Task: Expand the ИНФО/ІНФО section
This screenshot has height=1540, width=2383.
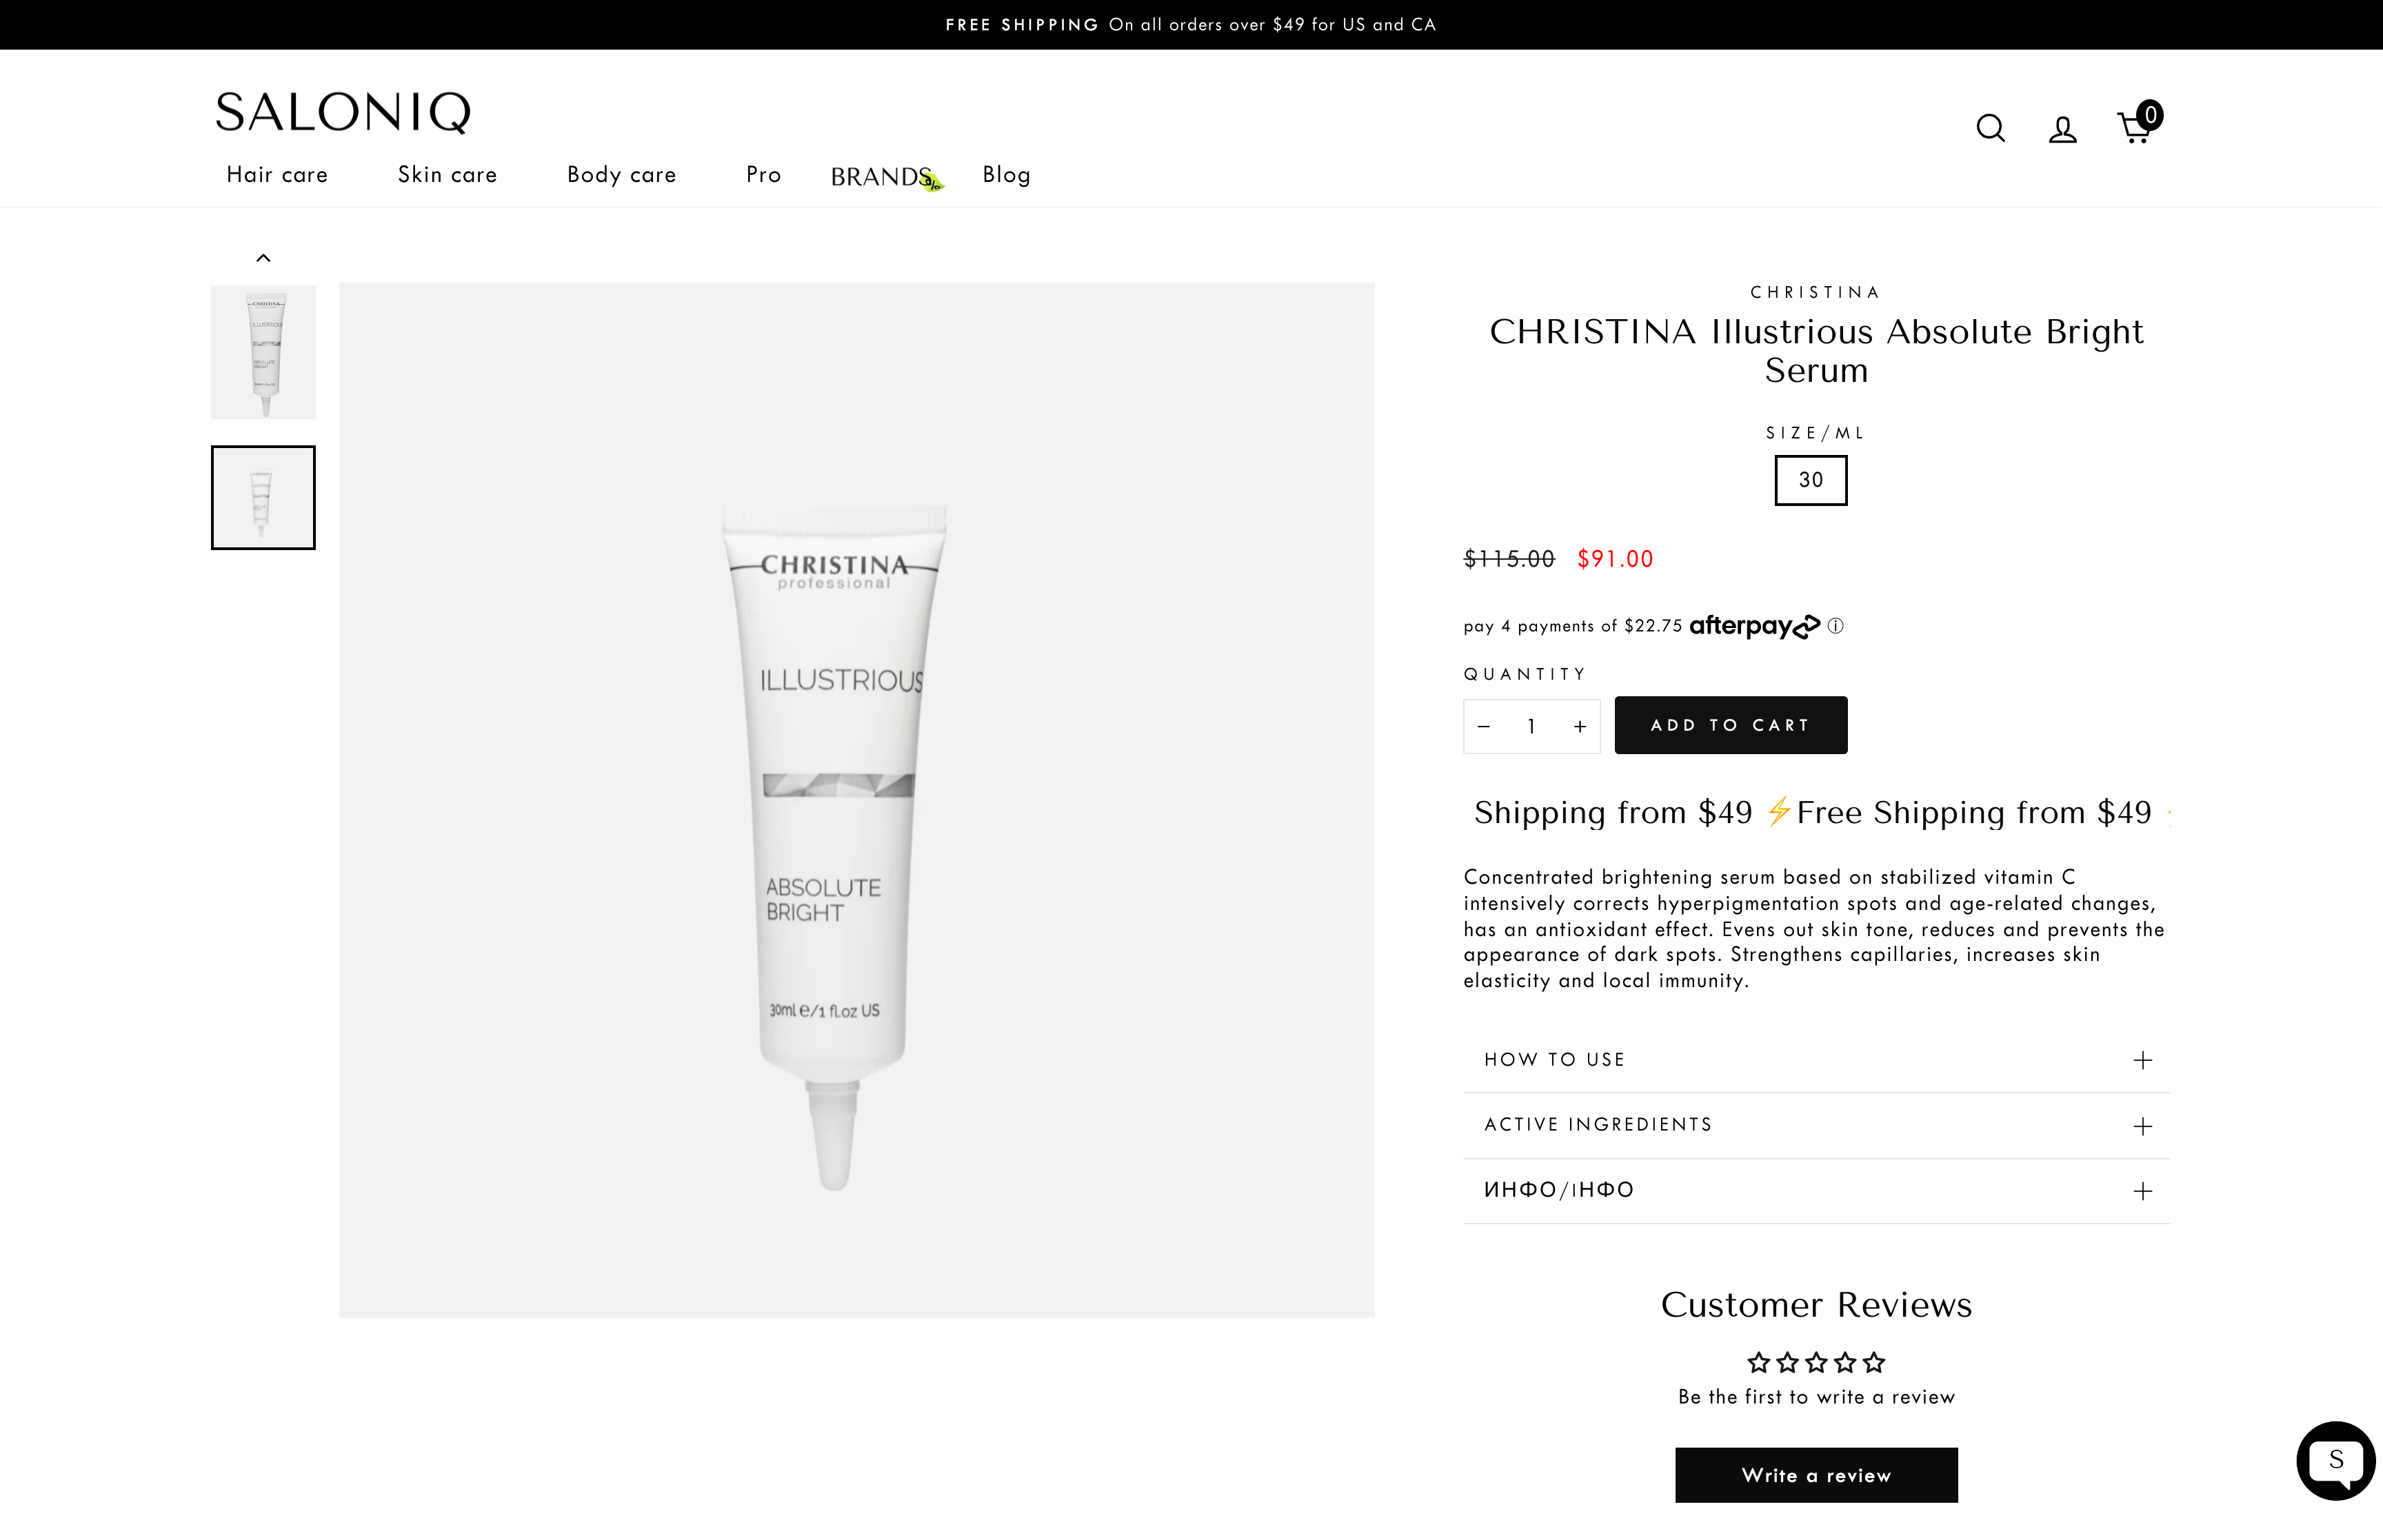Action: pos(1816,1190)
